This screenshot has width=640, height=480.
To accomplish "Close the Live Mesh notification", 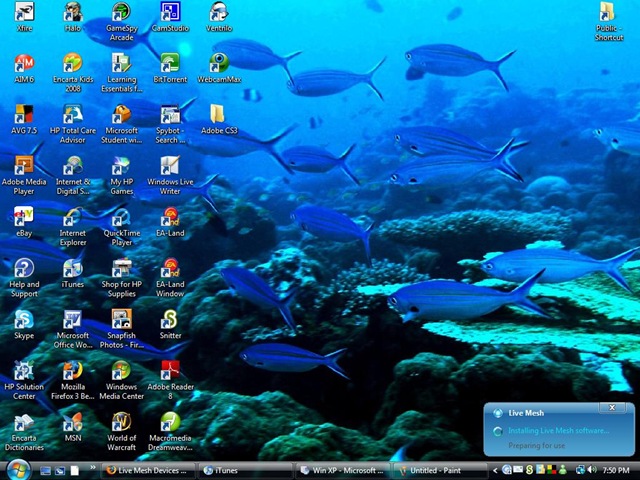I will click(612, 407).
